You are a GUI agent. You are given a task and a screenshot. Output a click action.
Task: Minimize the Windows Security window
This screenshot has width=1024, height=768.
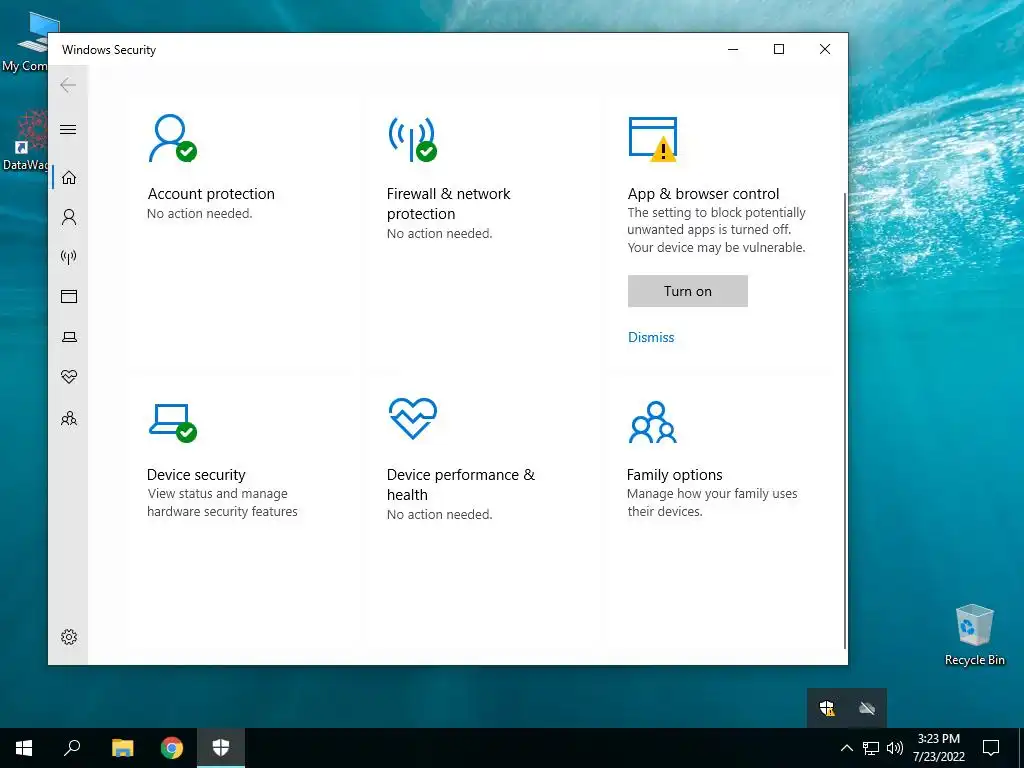(733, 49)
